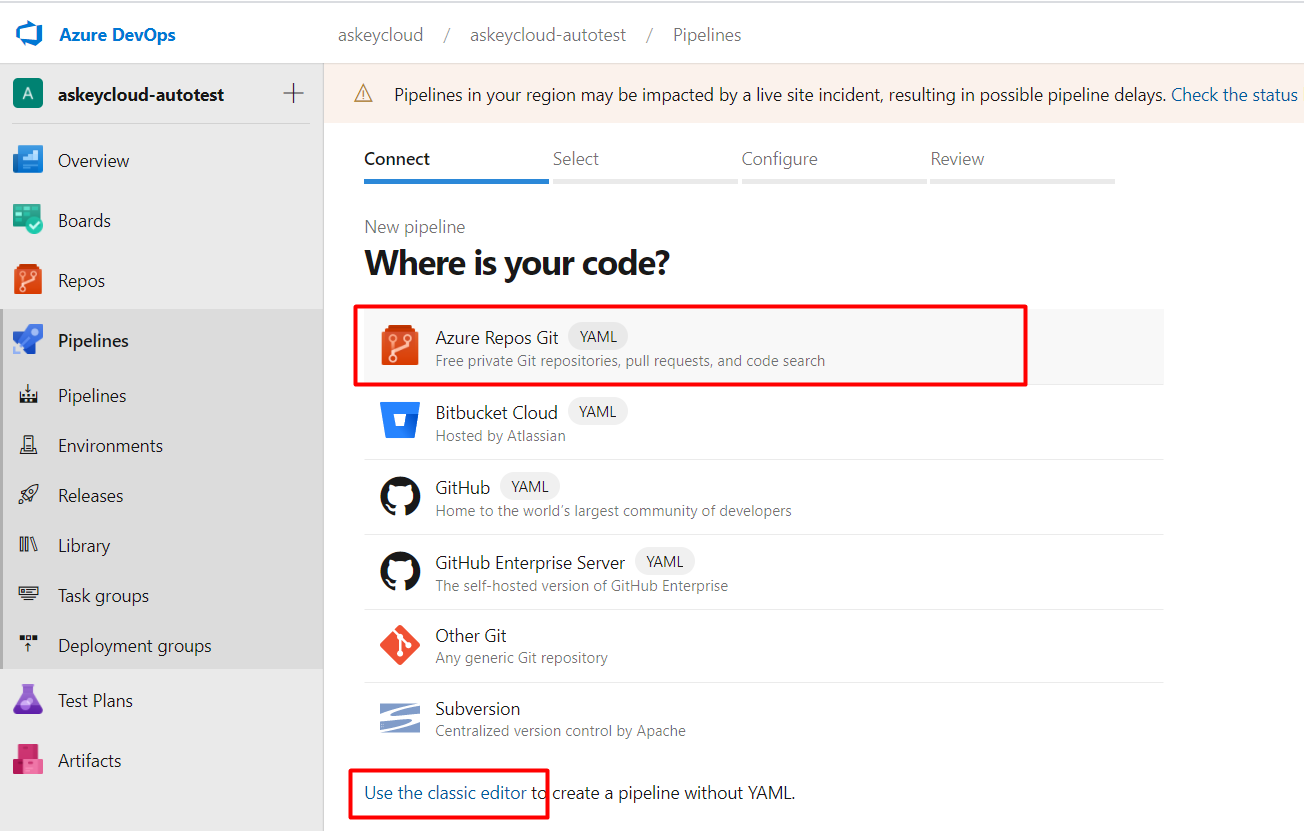1304x831 pixels.
Task: Open Artifacts in the sidebar
Action: [162, 760]
